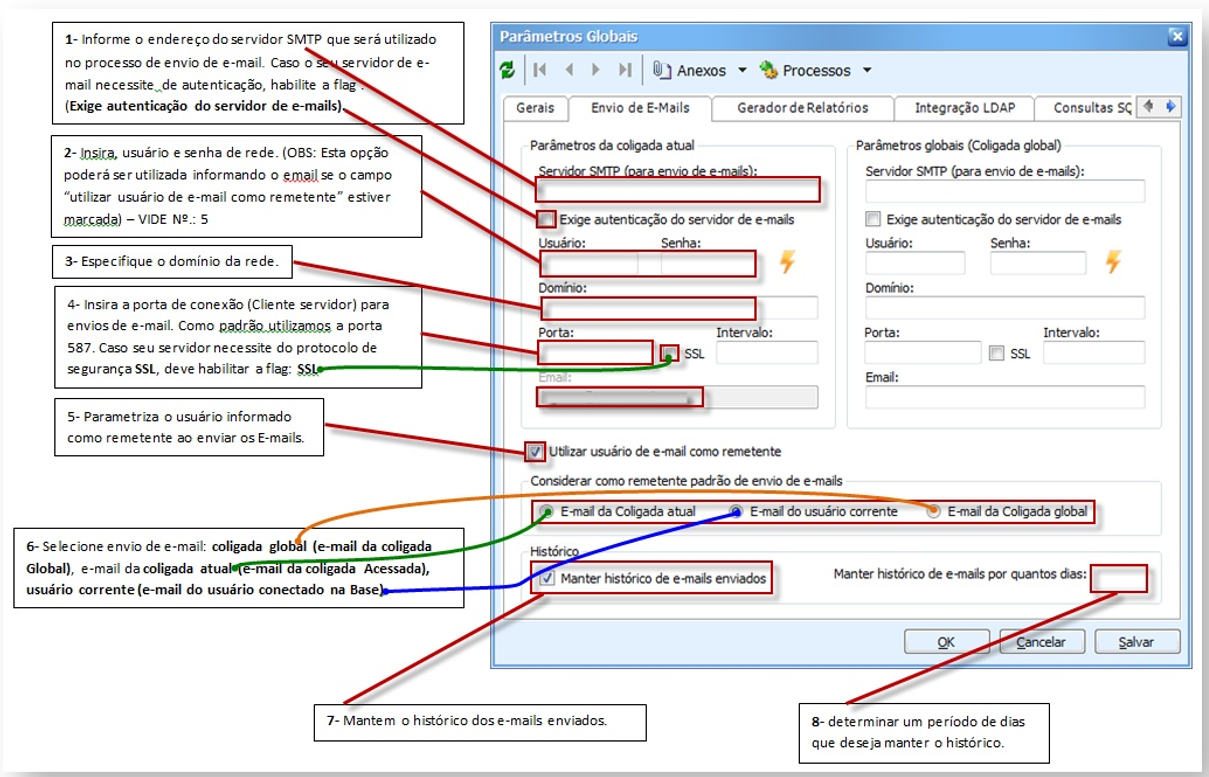Open the Gerador de Relatórios tab
This screenshot has height=777, width=1209.
803,107
